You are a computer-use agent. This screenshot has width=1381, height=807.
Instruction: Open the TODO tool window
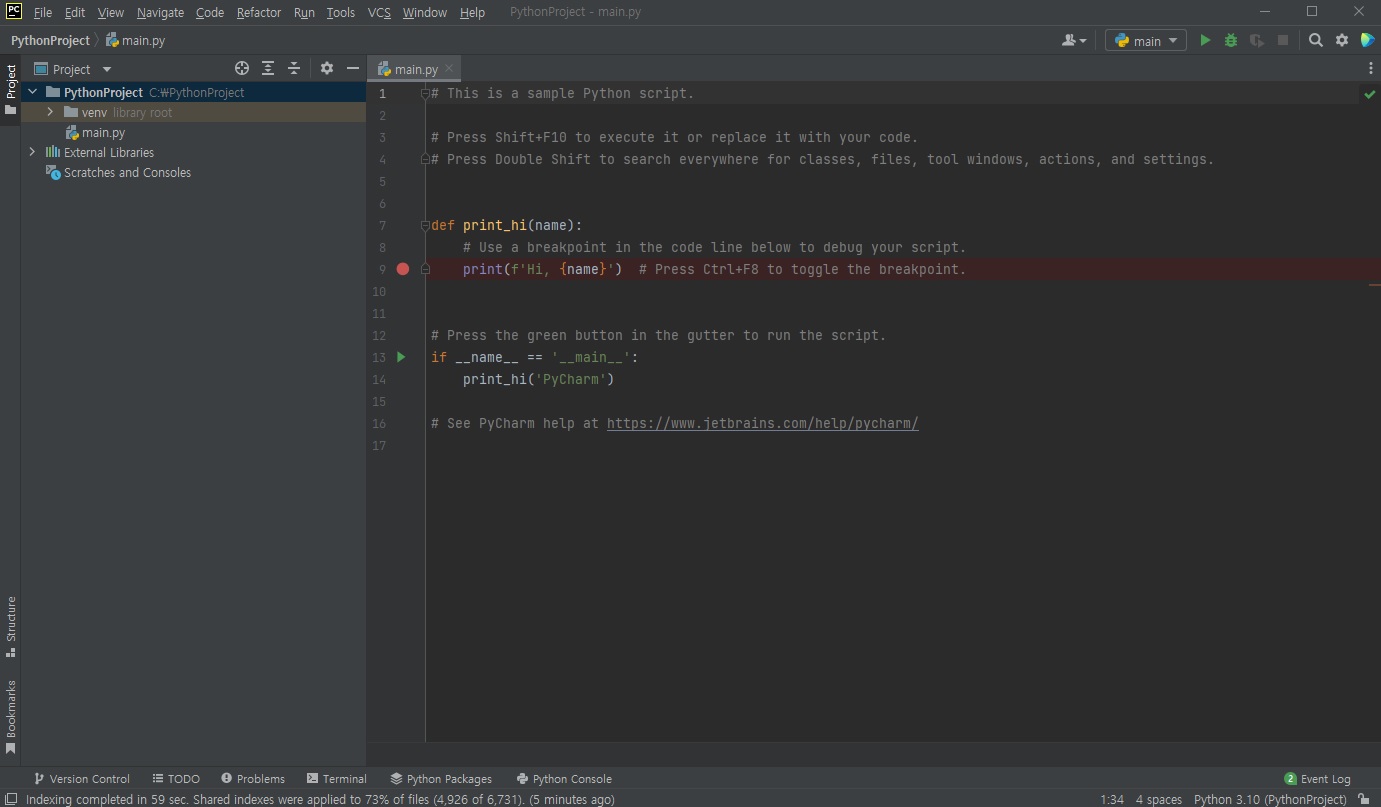coord(176,779)
